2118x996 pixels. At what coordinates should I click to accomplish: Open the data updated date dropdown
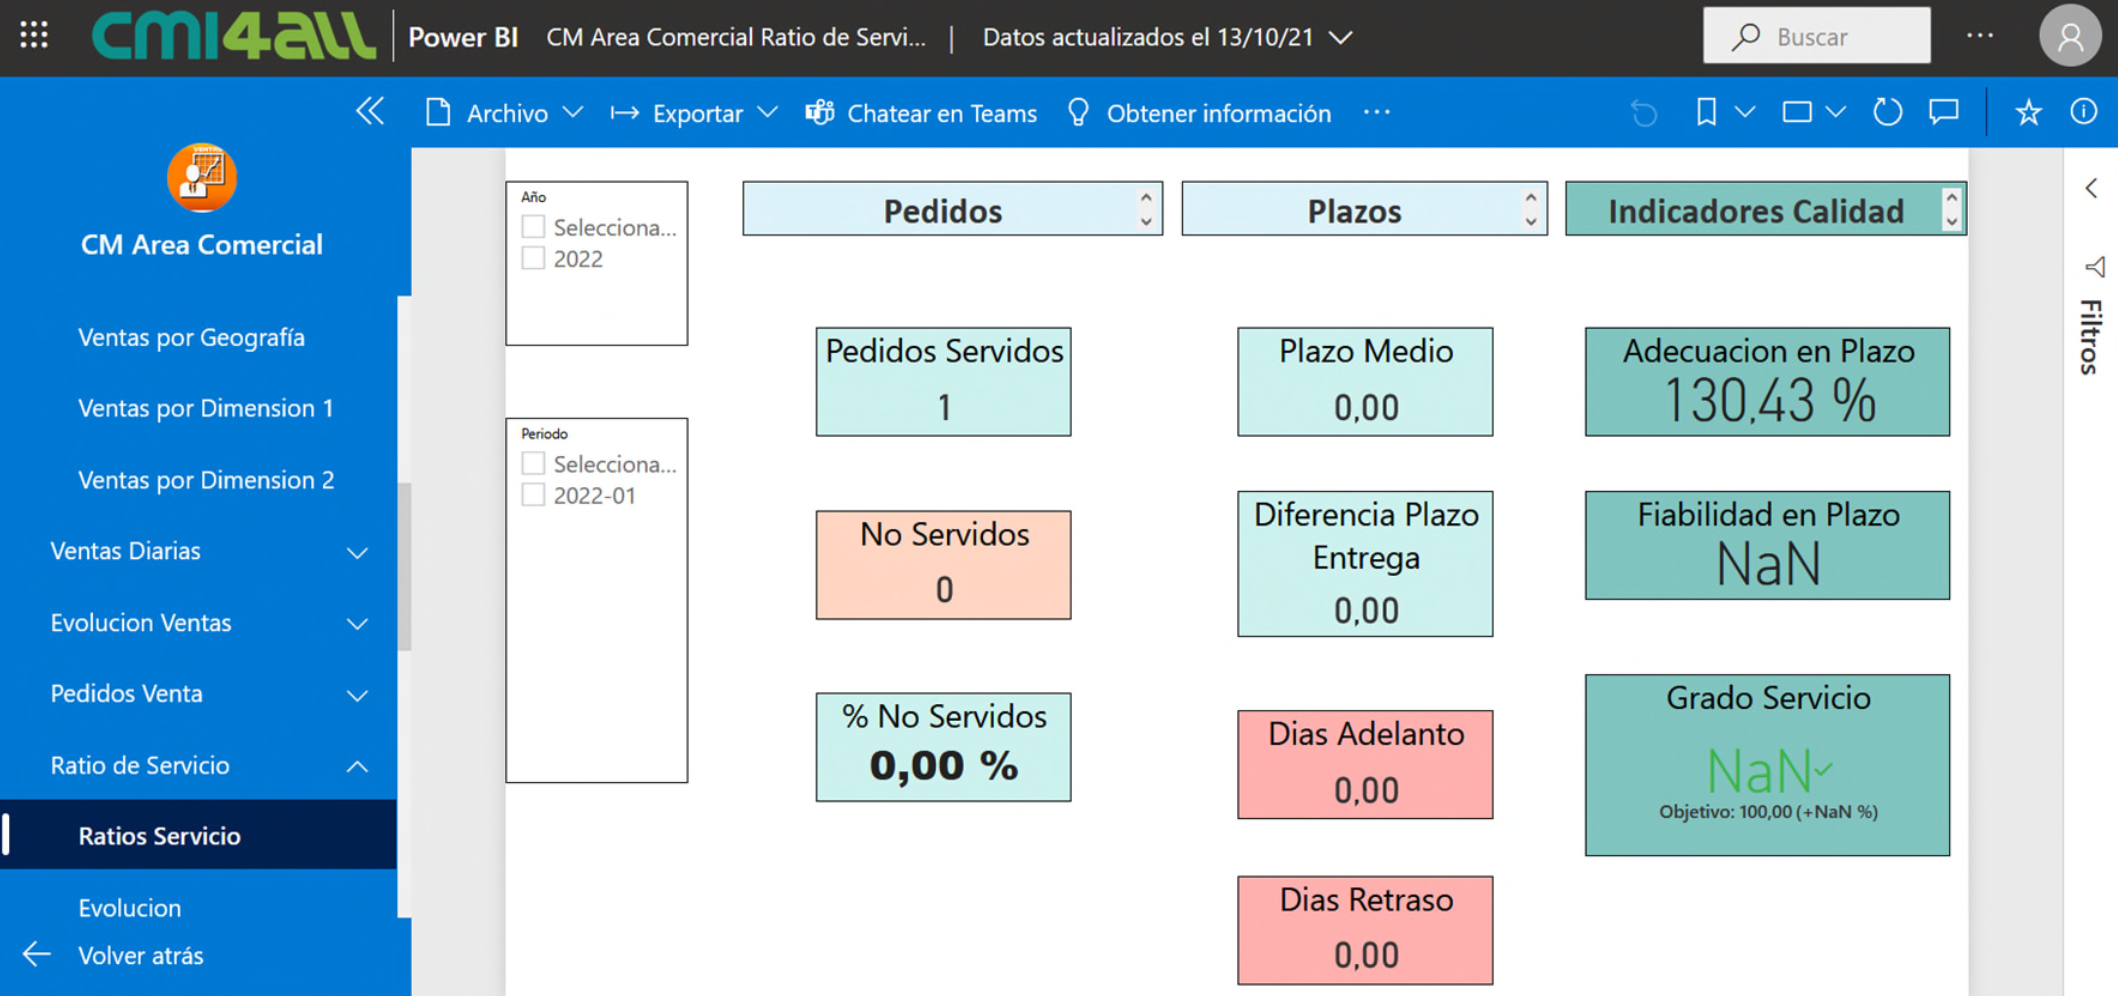coord(1341,38)
